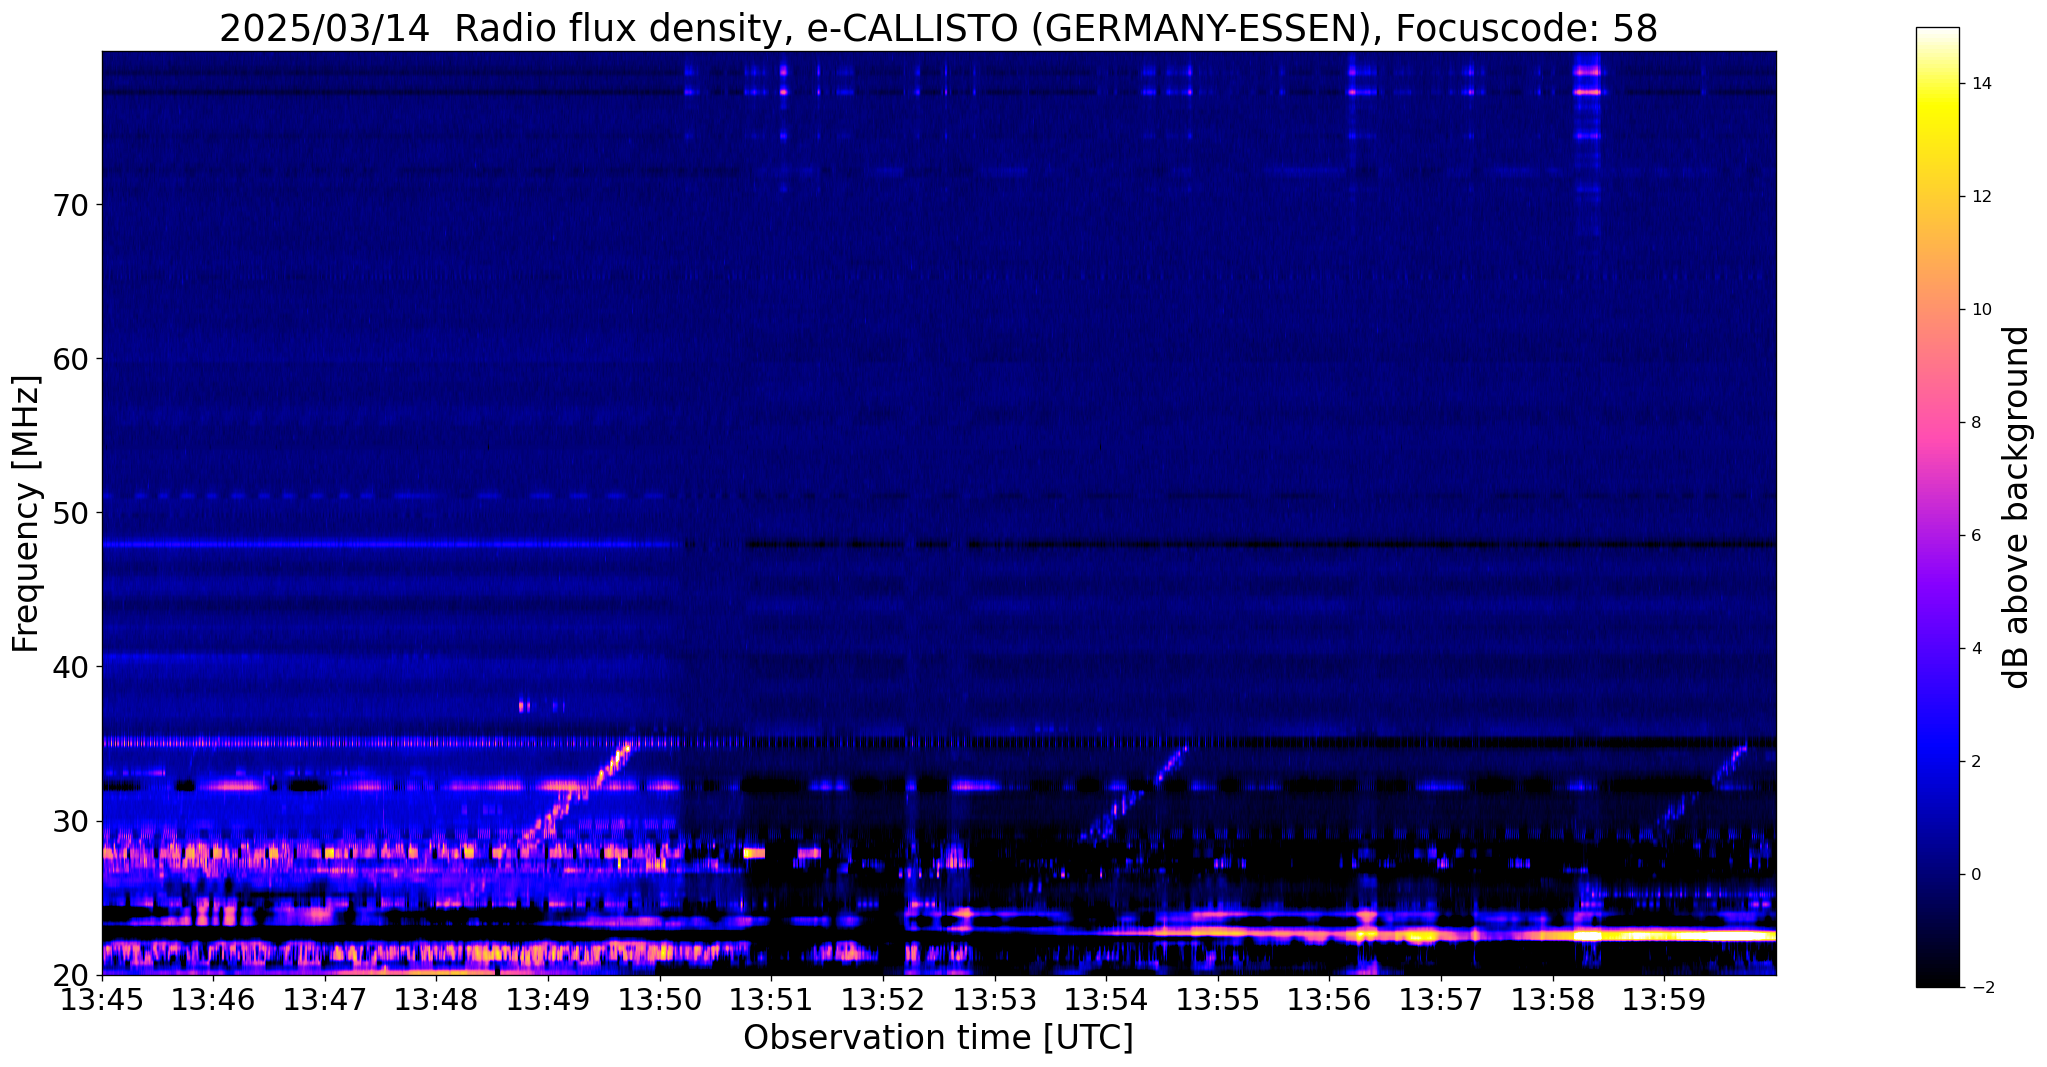Click the pink spike at 13:58 near 77 MHz
This screenshot has width=2047, height=1067.
pos(1587,91)
